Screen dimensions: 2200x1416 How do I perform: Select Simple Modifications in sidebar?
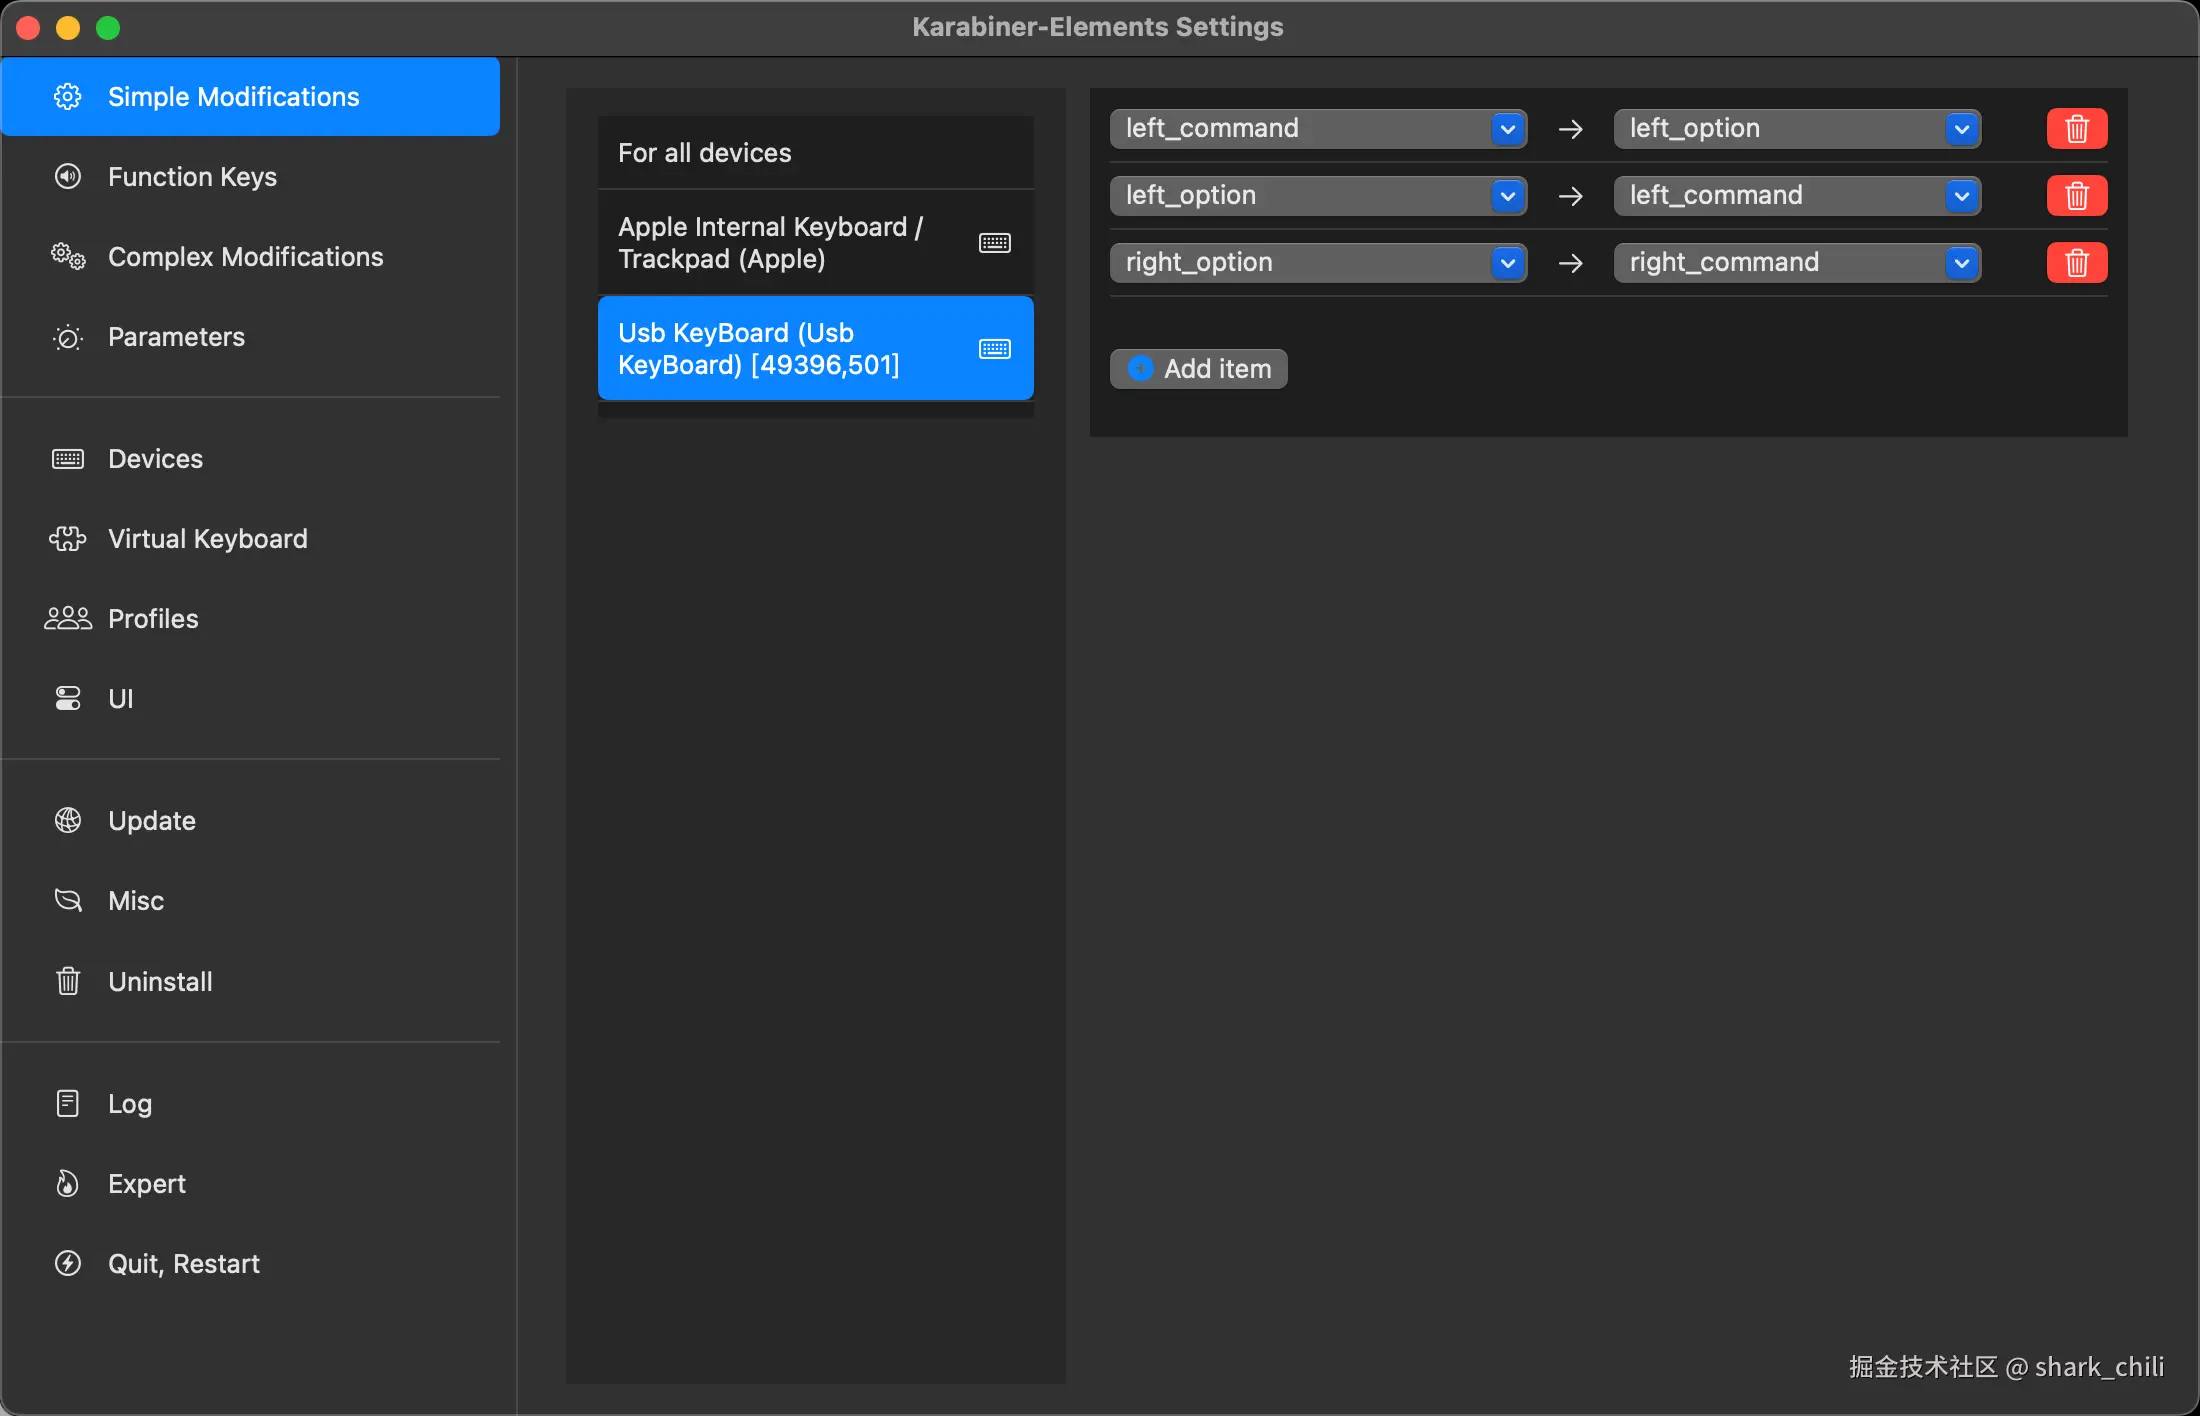tap(233, 97)
